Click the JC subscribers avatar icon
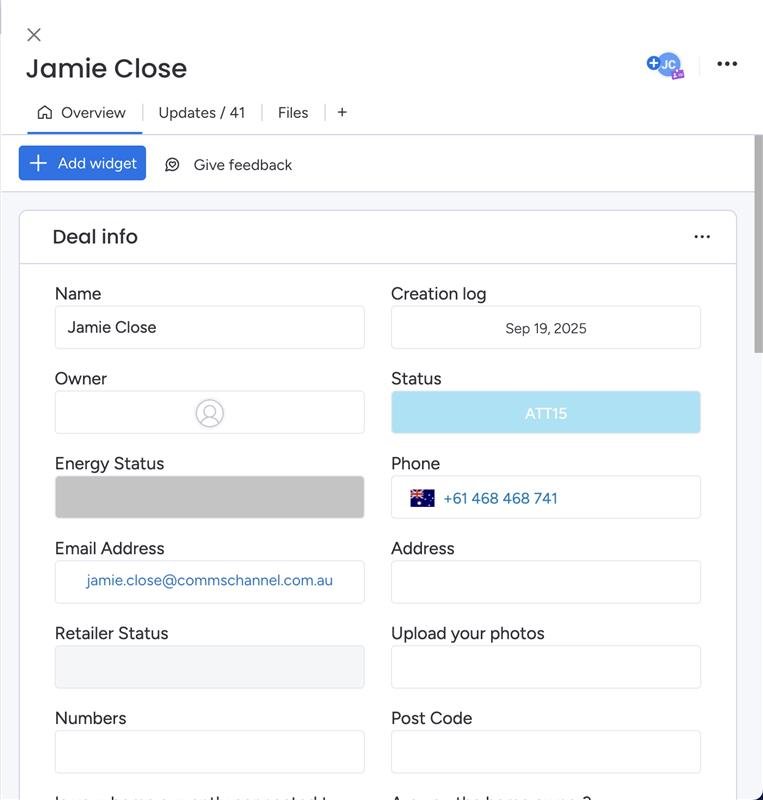The image size is (763, 800). click(667, 64)
